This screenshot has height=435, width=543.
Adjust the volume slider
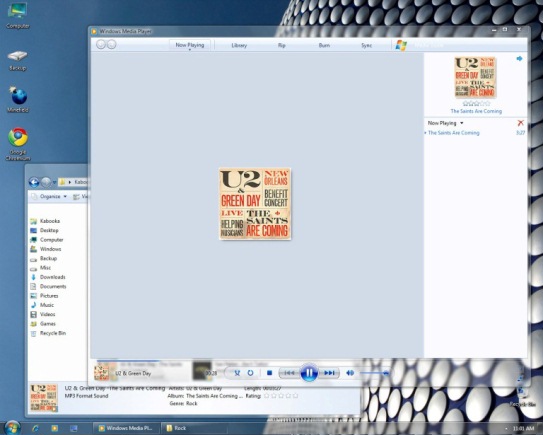[x=374, y=373]
